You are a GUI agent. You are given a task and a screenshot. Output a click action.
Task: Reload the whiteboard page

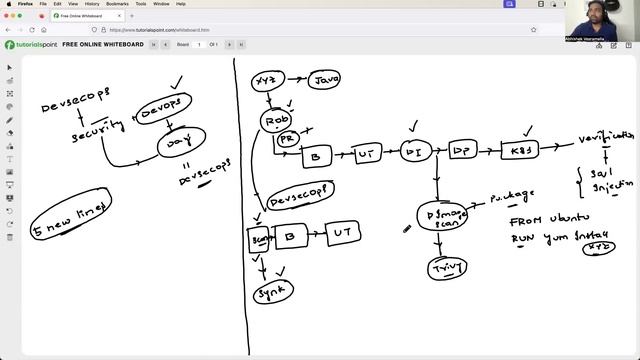32,30
